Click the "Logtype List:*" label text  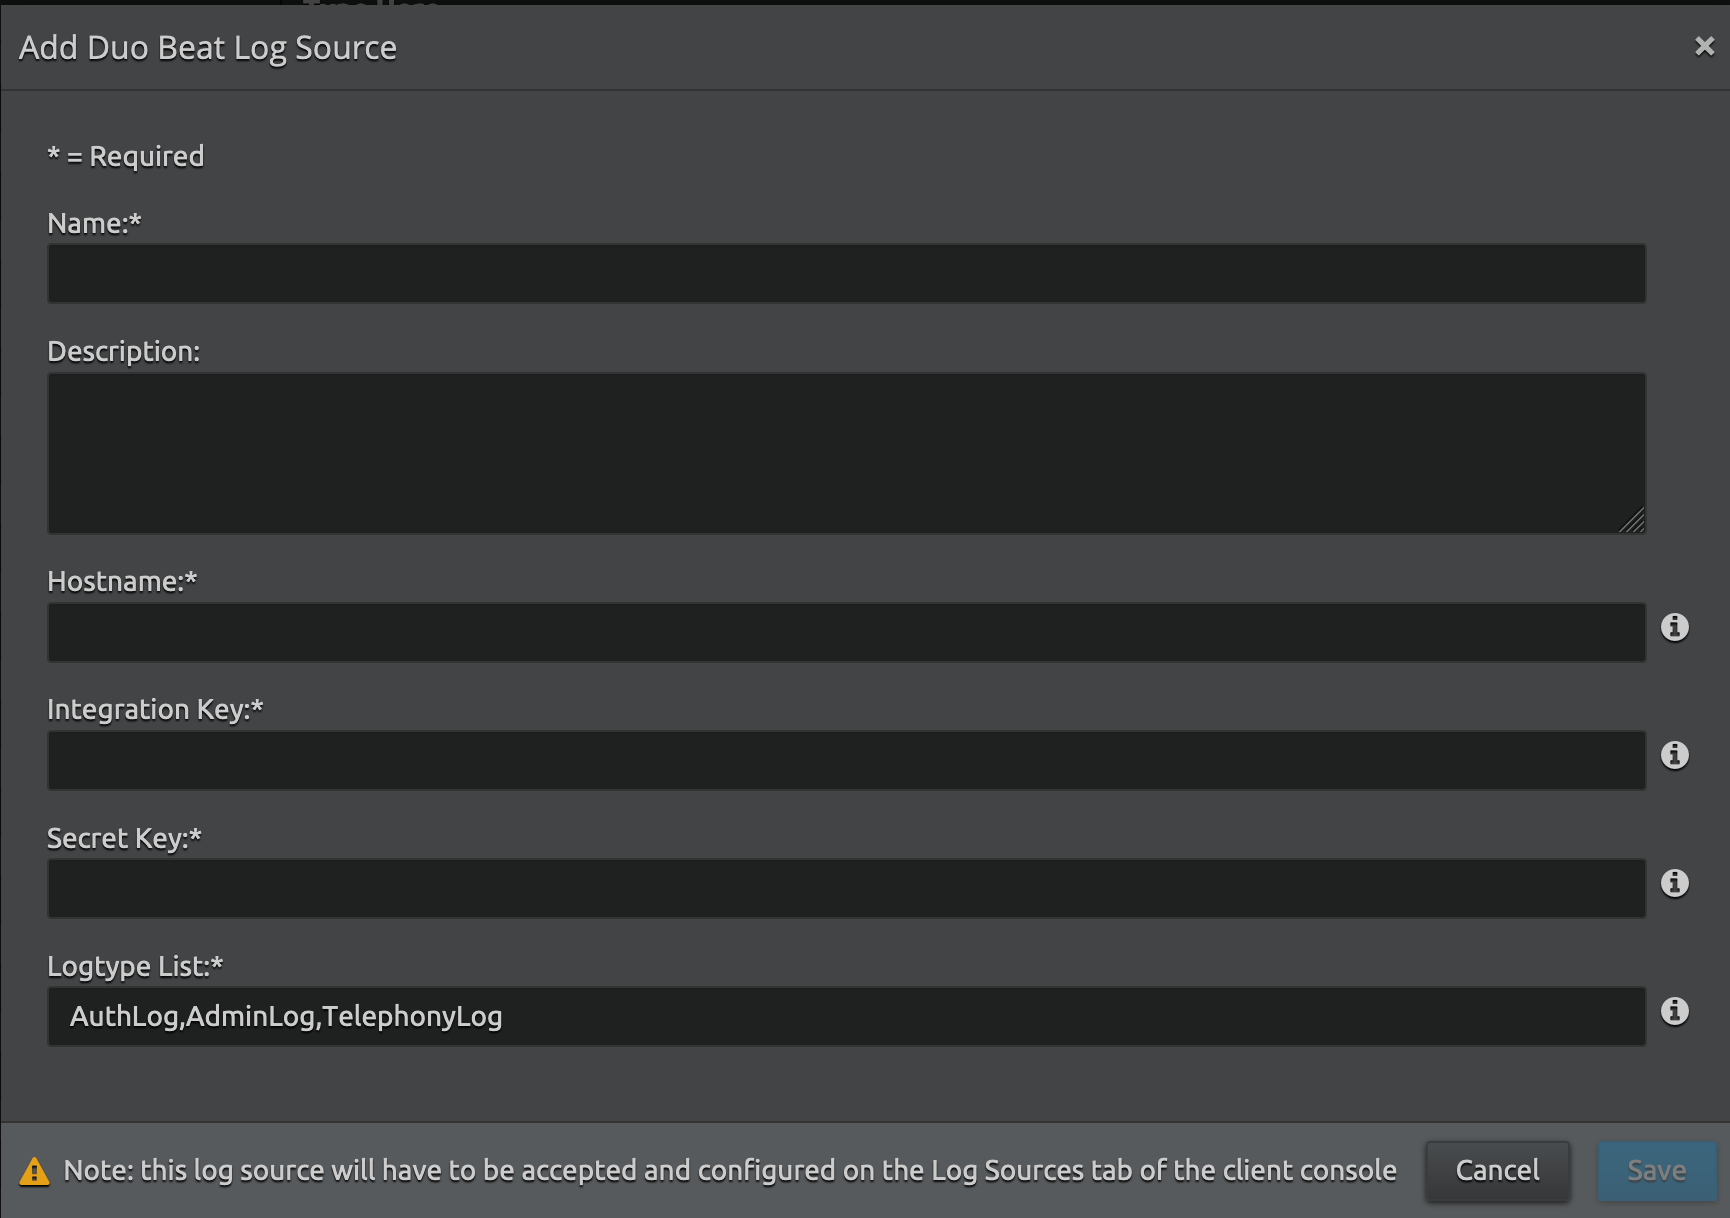click(x=135, y=966)
